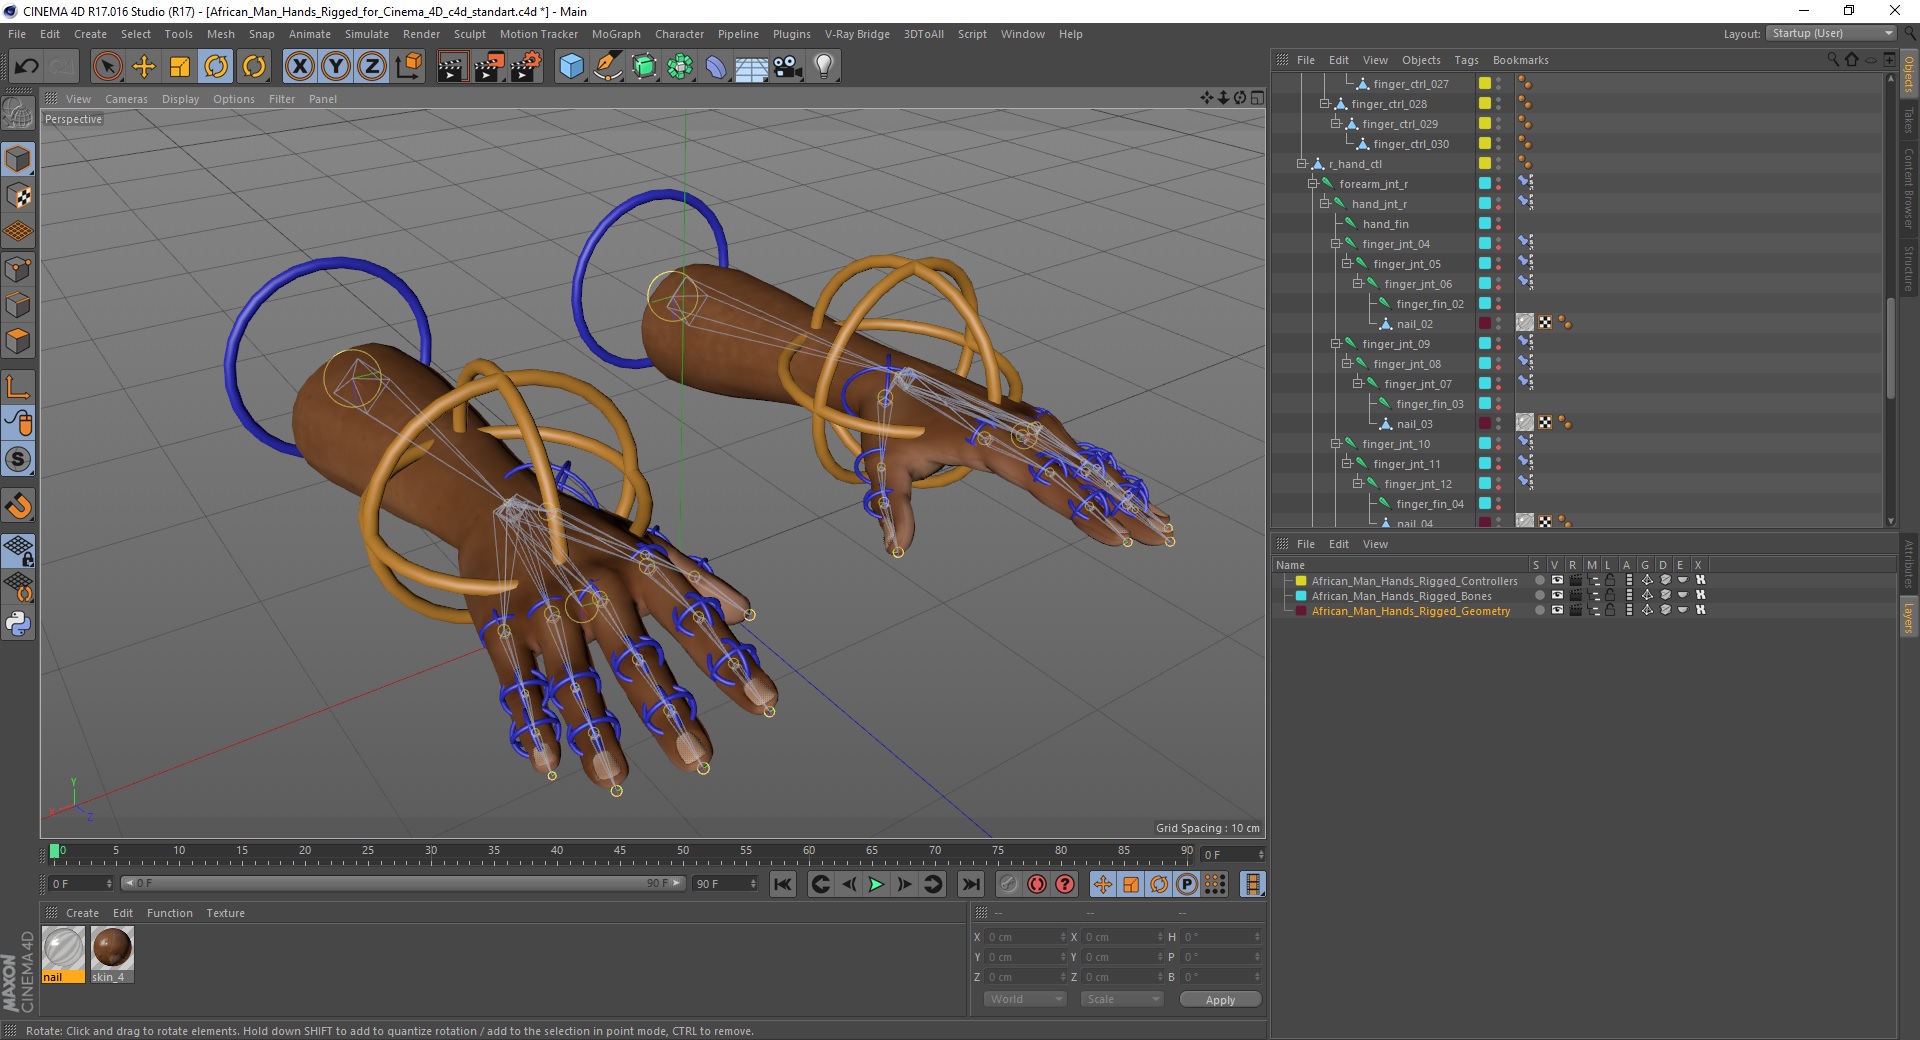
Task: Add a Cube primitive
Action: tap(571, 67)
